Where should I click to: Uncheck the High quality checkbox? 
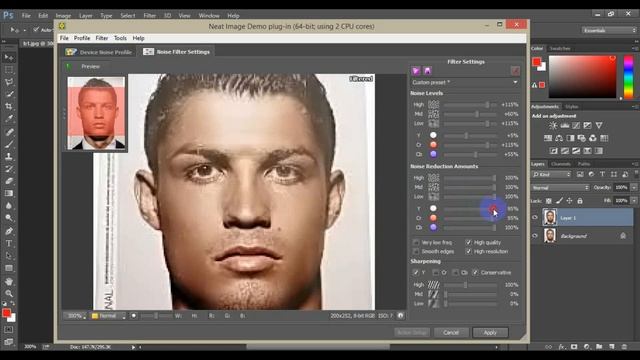click(x=469, y=242)
